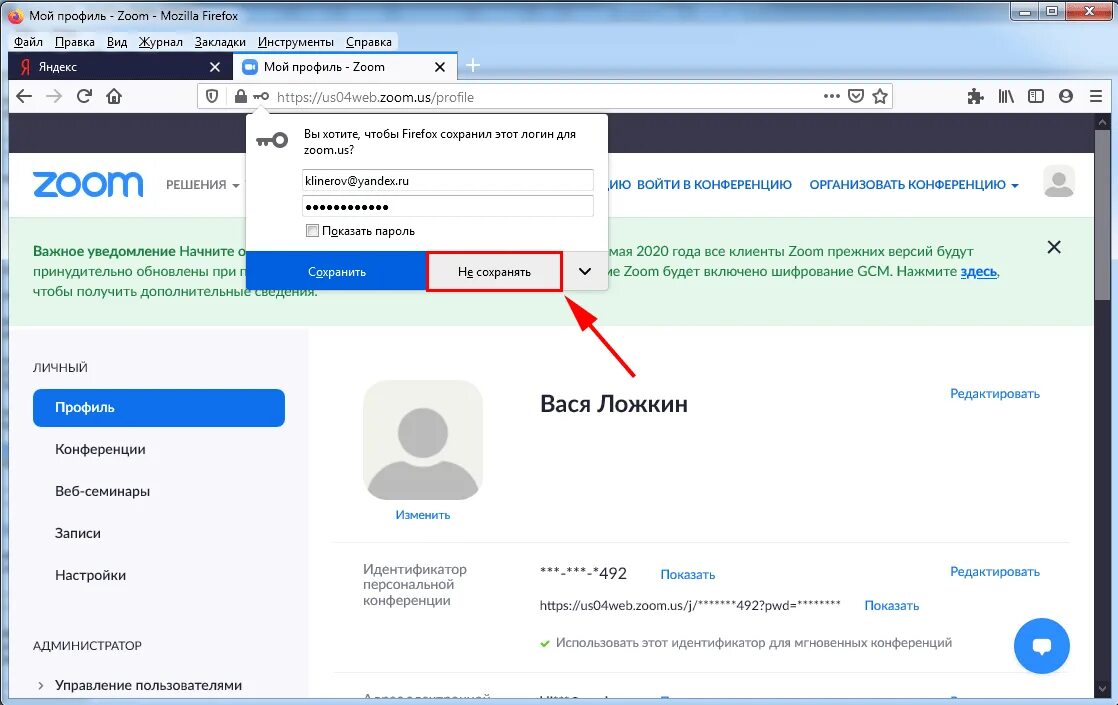Open the extensions puzzle icon

975,96
